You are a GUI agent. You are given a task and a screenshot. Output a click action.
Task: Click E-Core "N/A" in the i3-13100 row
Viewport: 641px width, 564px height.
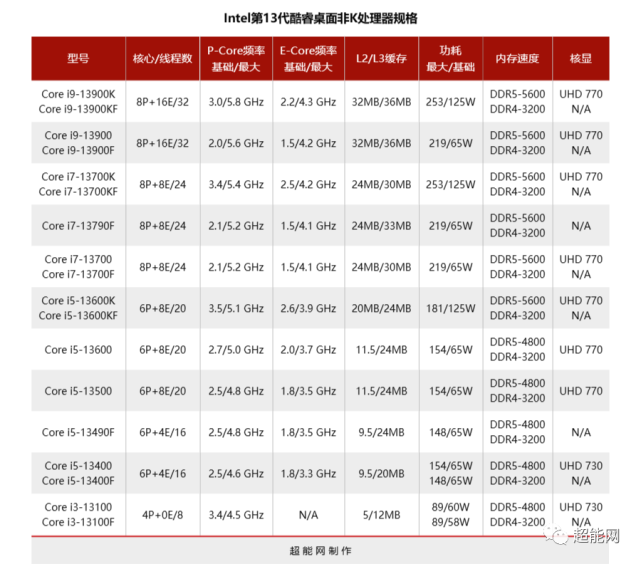[x=308, y=515]
